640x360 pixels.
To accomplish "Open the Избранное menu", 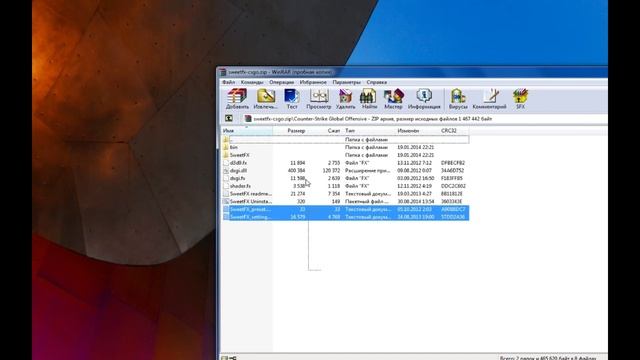I will 313,82.
